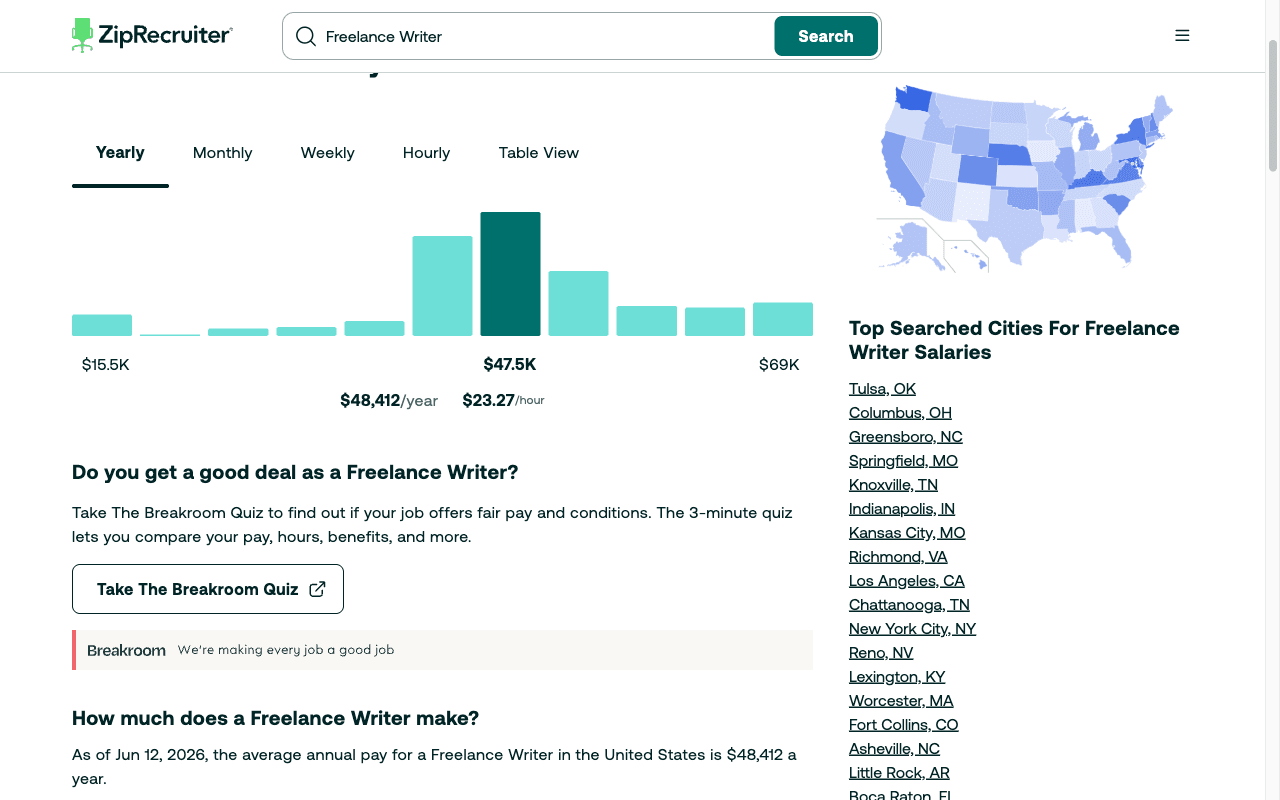This screenshot has height=800, width=1280.
Task: Click the $23.27/hour value
Action: tap(503, 400)
